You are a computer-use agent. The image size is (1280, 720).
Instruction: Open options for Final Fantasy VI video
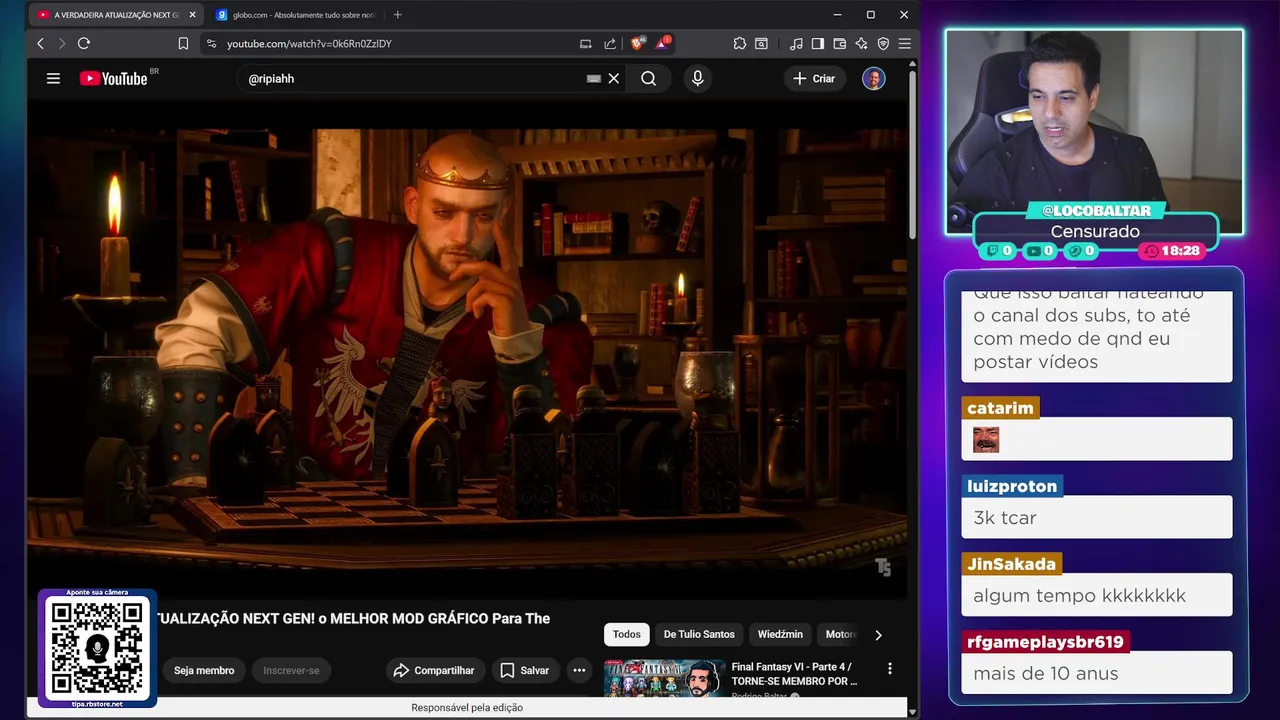pyautogui.click(x=890, y=668)
